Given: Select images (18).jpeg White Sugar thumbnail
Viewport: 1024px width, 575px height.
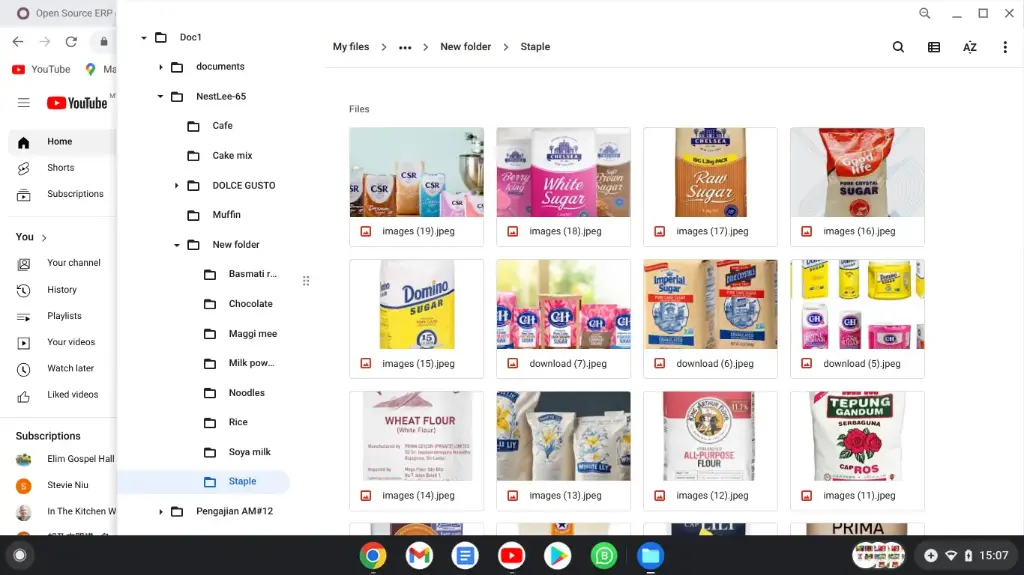Looking at the screenshot, I should 564,187.
